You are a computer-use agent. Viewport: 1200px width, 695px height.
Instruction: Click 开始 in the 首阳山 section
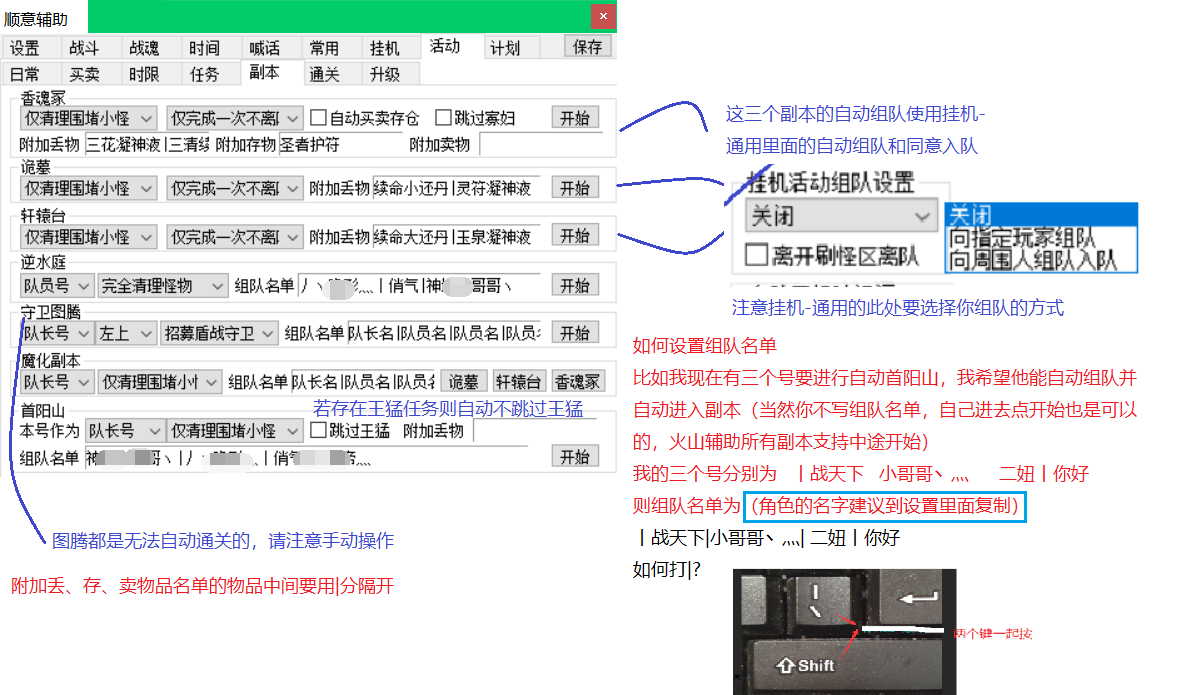(x=575, y=456)
